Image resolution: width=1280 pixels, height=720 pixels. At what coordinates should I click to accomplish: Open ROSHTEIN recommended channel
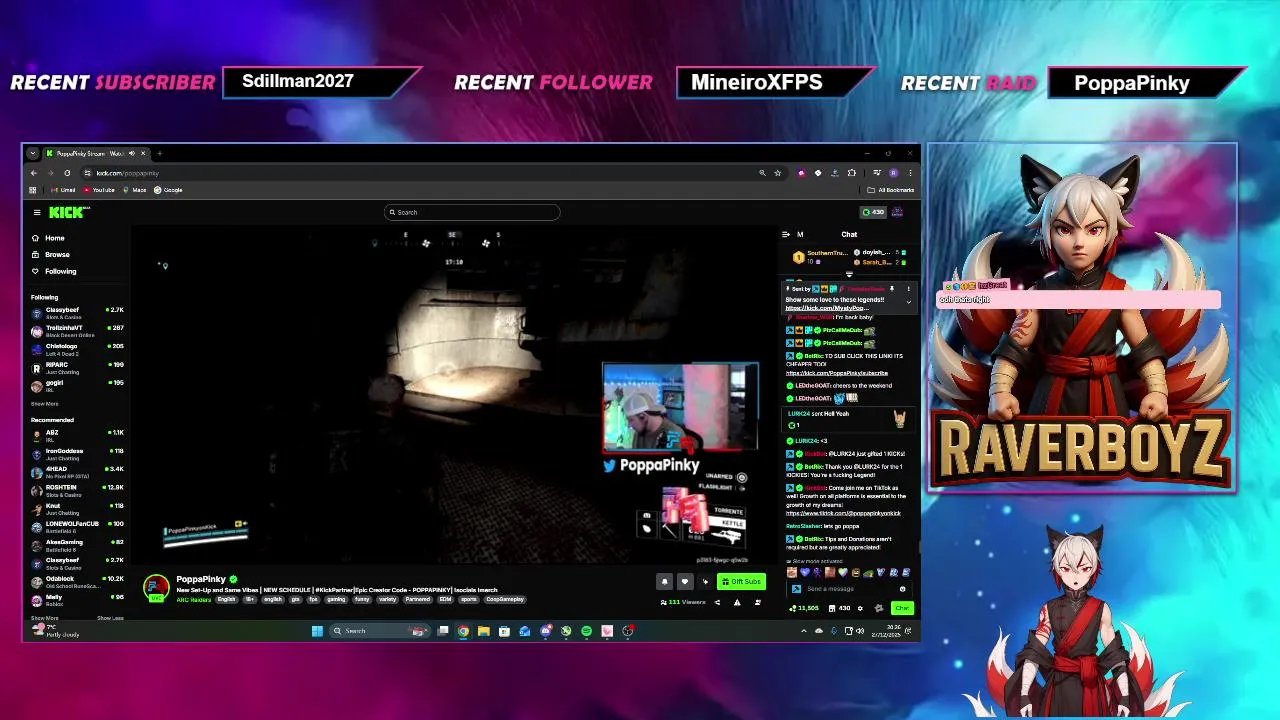pos(77,489)
